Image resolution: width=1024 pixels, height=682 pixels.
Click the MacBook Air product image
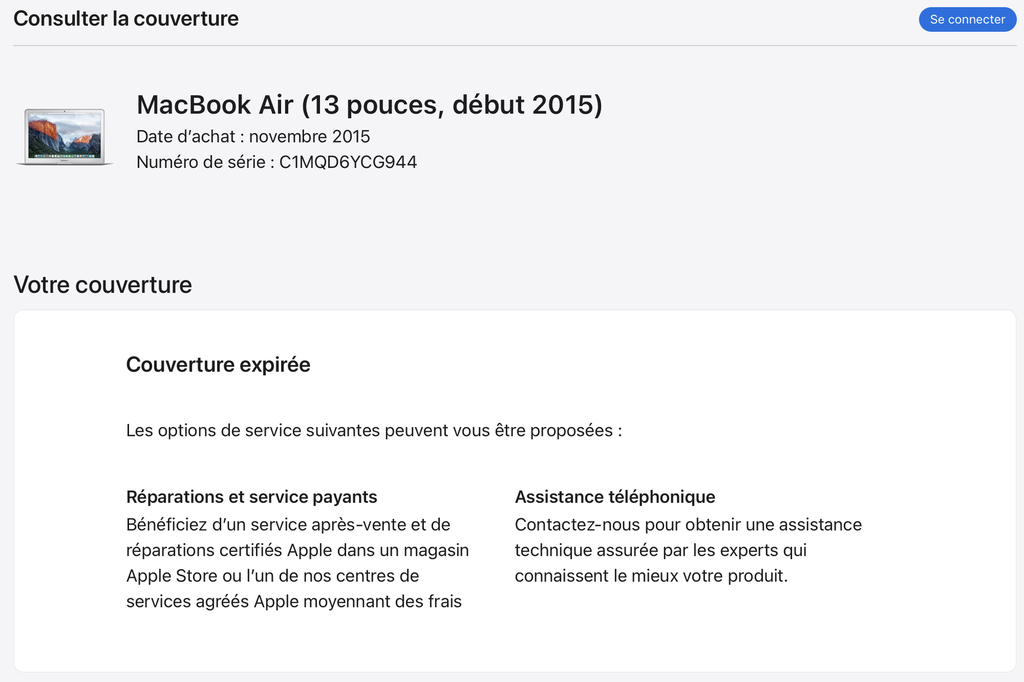[x=64, y=137]
